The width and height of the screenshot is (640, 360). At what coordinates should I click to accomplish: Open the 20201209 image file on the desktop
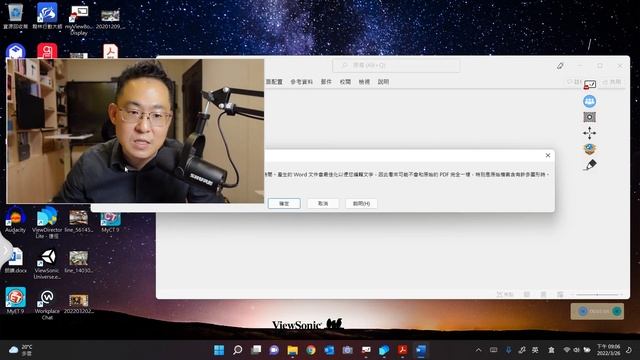click(110, 19)
